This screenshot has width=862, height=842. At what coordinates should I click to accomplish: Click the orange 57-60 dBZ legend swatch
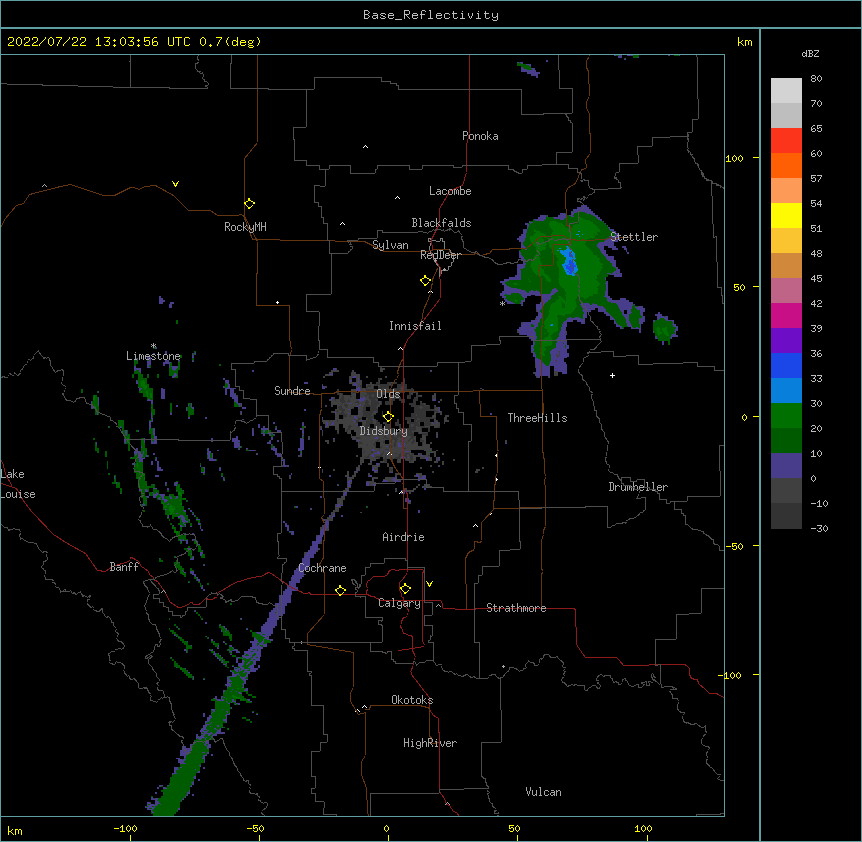pyautogui.click(x=786, y=165)
